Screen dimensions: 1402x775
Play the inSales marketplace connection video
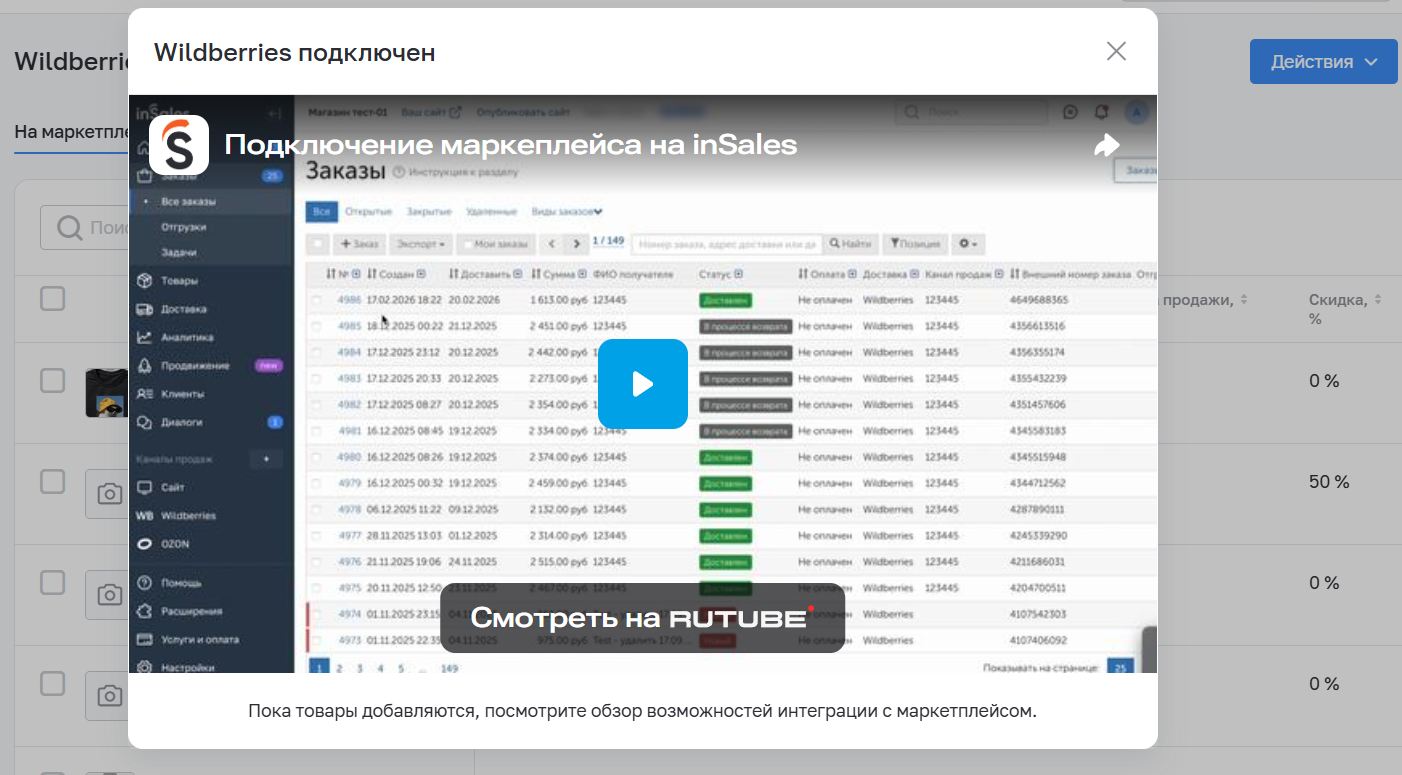[x=642, y=384]
